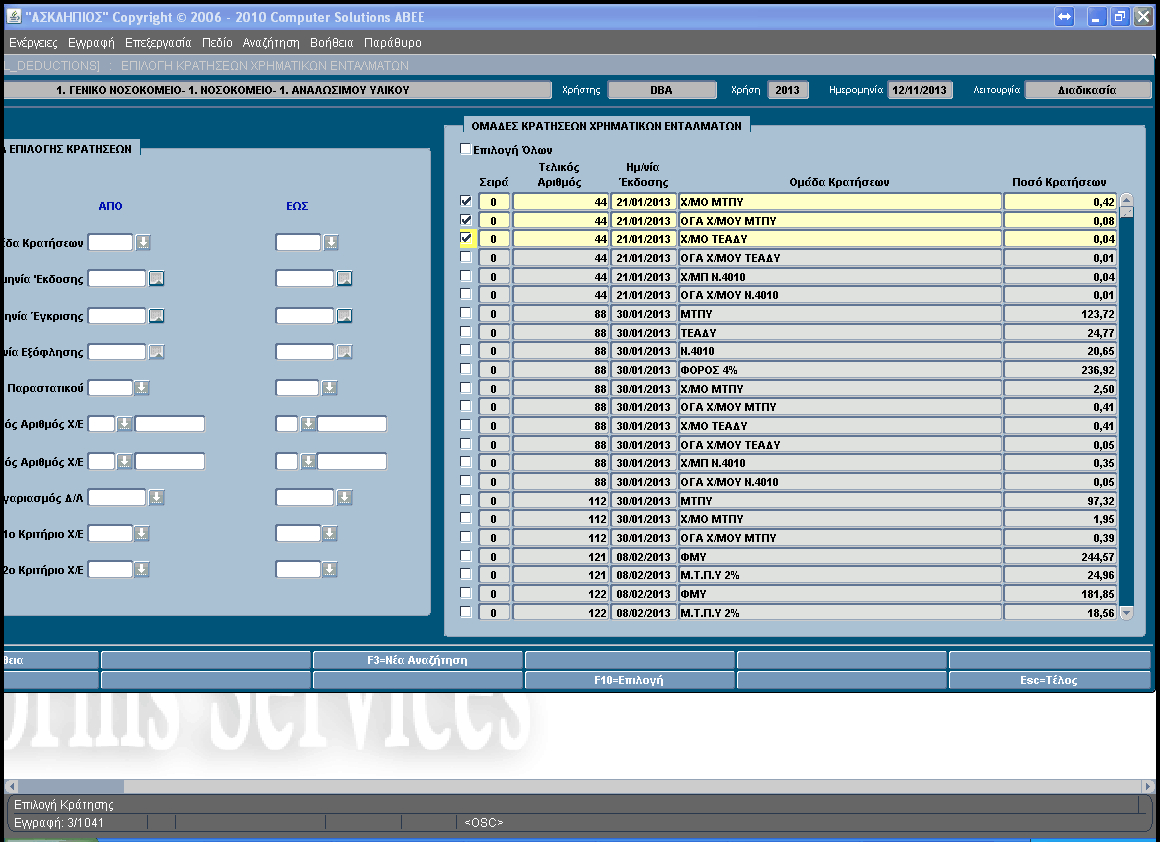The width and height of the screenshot is (1160, 842).
Task: Open the ΑΠΟ Παραστατικού dropdown arrow
Action: tap(141, 387)
